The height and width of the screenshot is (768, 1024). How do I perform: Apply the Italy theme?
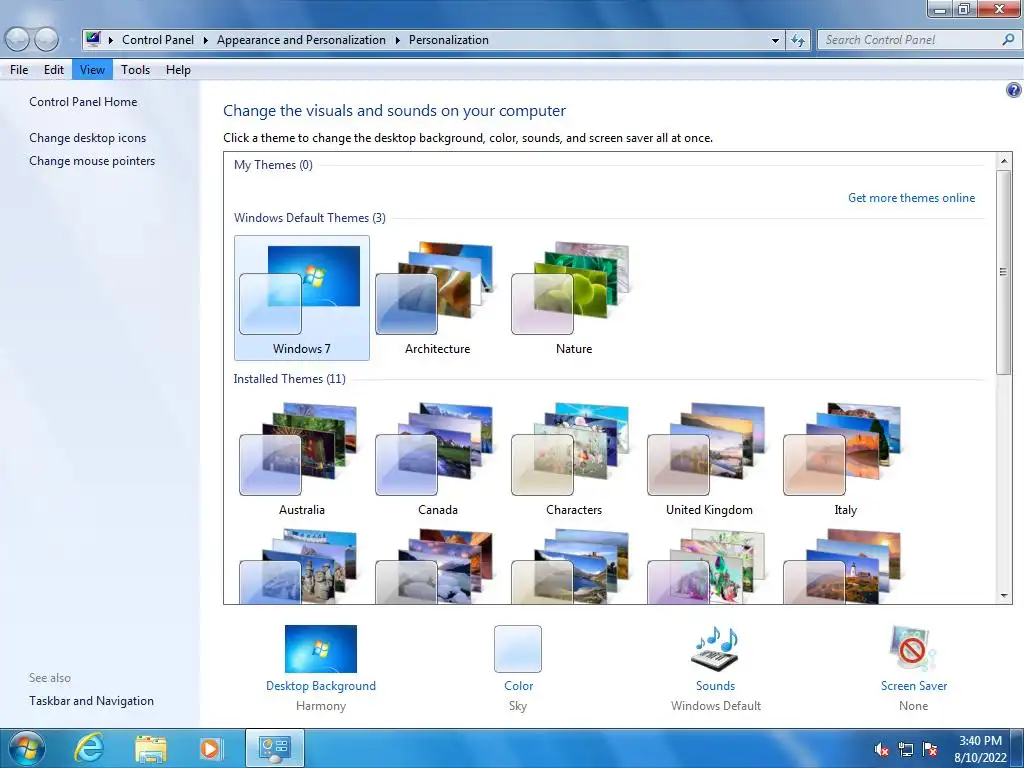tap(845, 459)
